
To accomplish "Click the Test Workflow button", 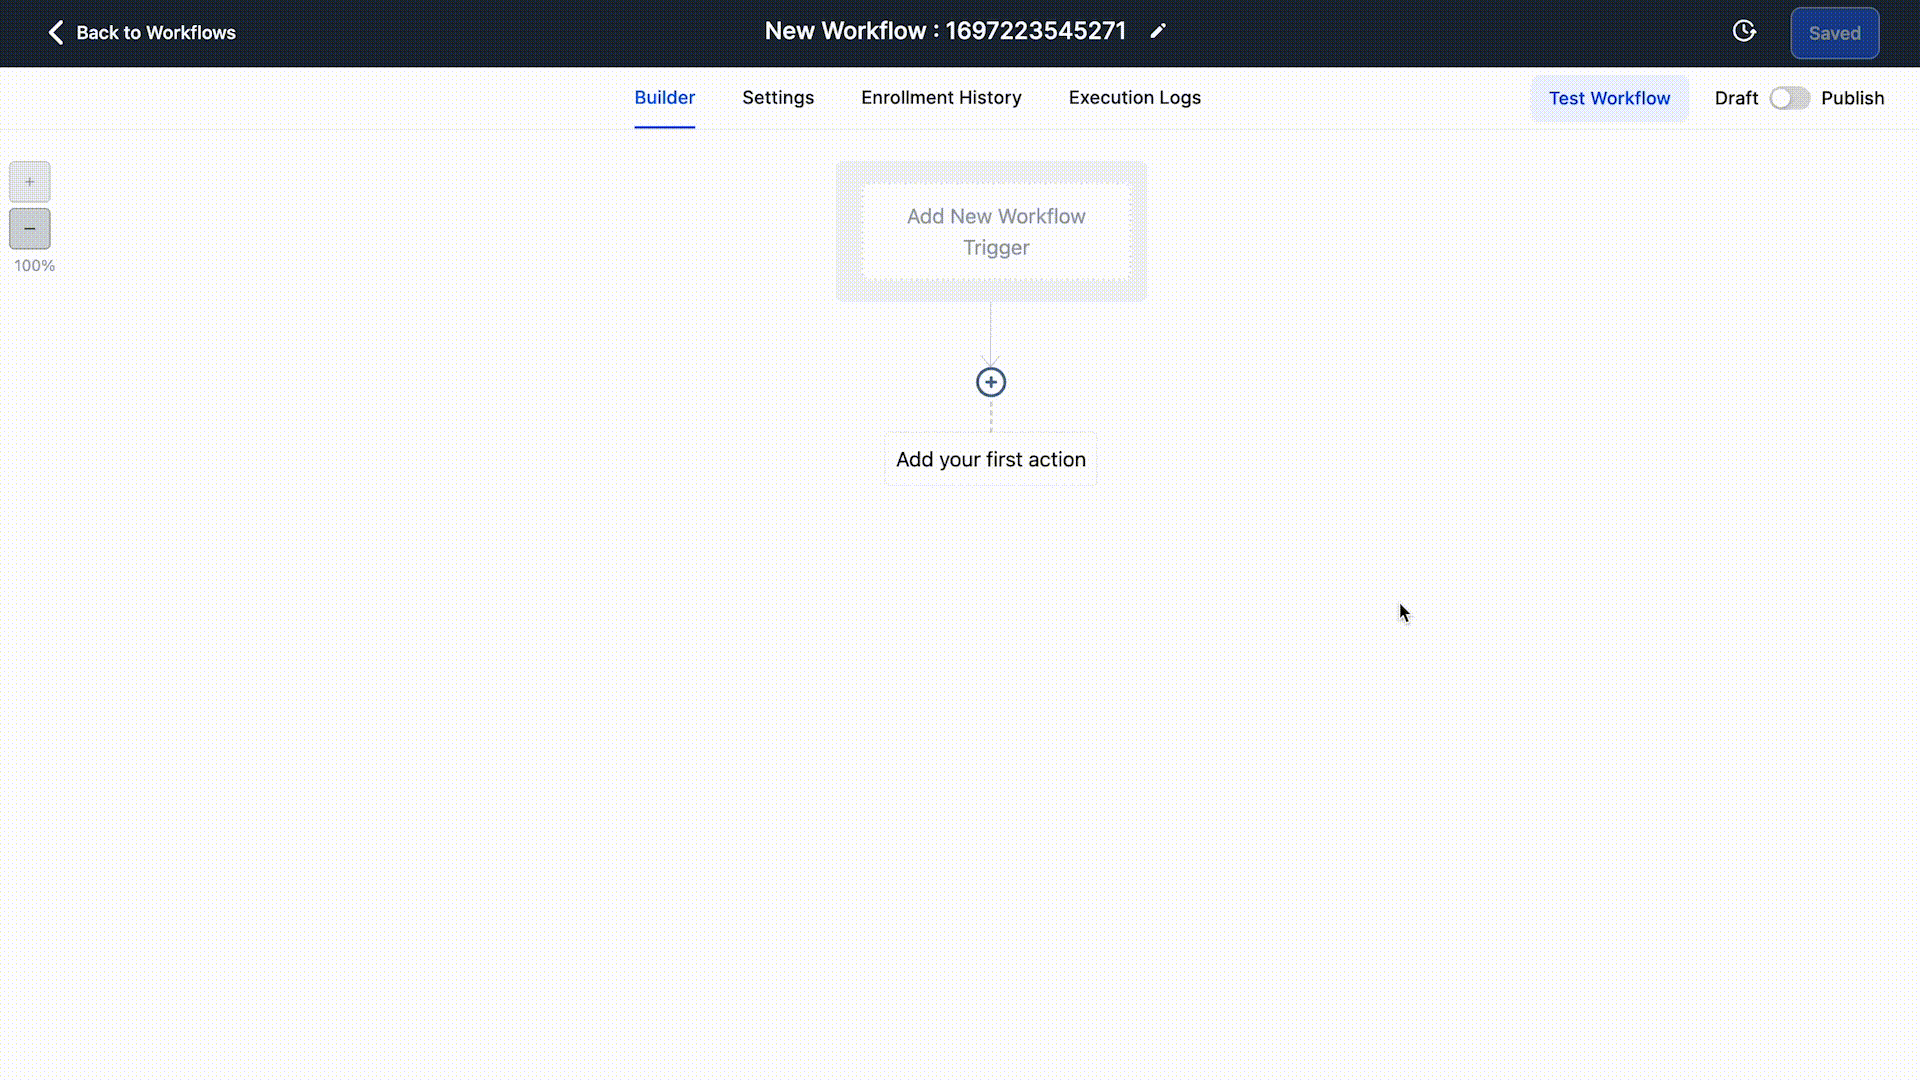I will [1609, 98].
